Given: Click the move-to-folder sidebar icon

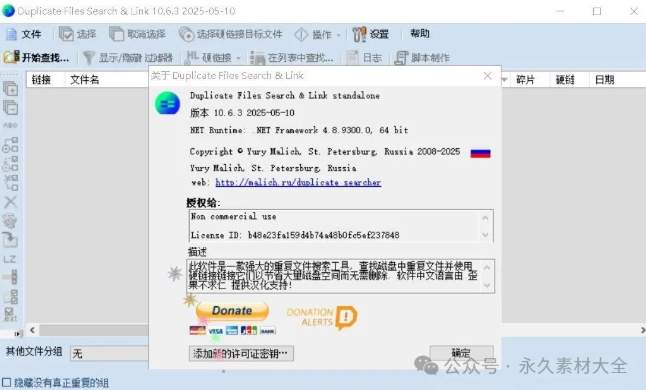Looking at the screenshot, I should (x=10, y=240).
